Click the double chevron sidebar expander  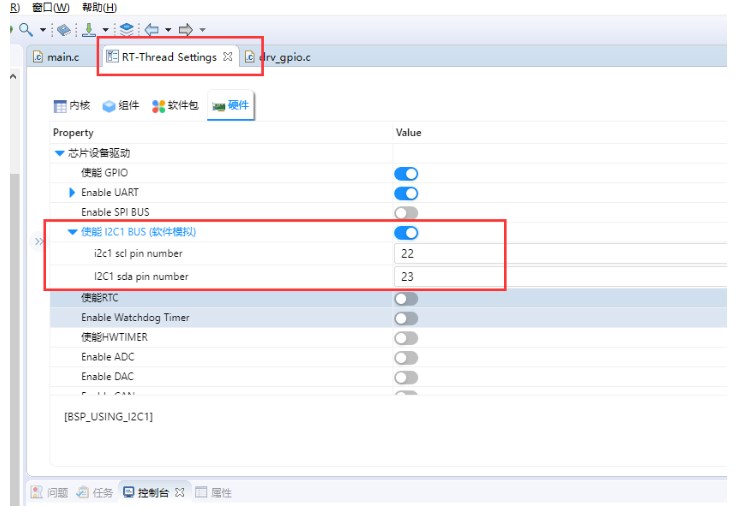[39, 241]
